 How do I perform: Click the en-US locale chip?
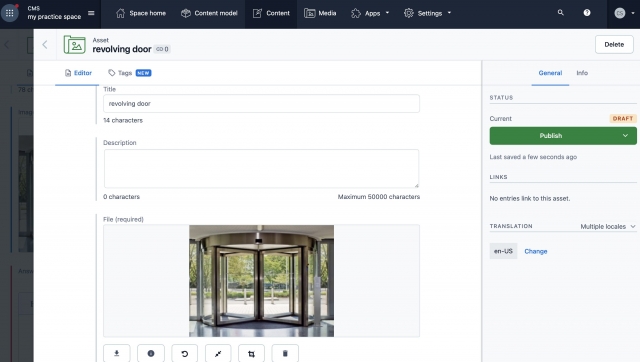(x=503, y=251)
